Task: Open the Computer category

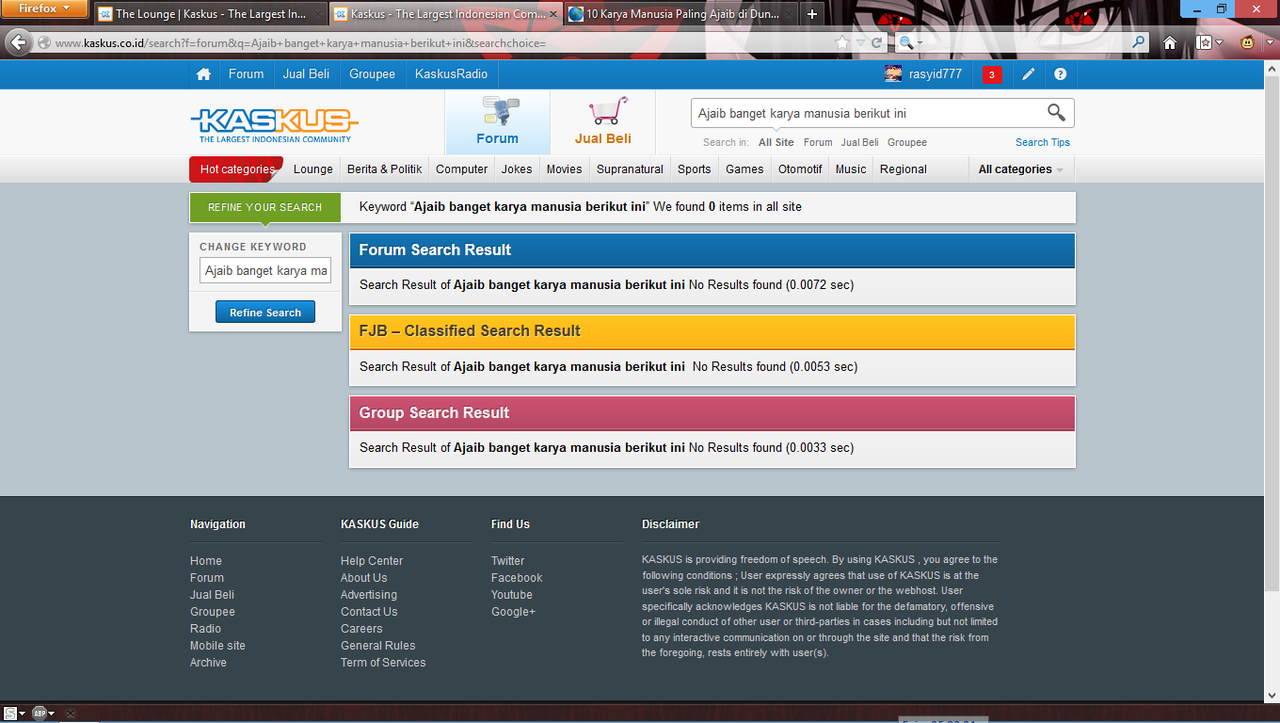Action: point(461,169)
